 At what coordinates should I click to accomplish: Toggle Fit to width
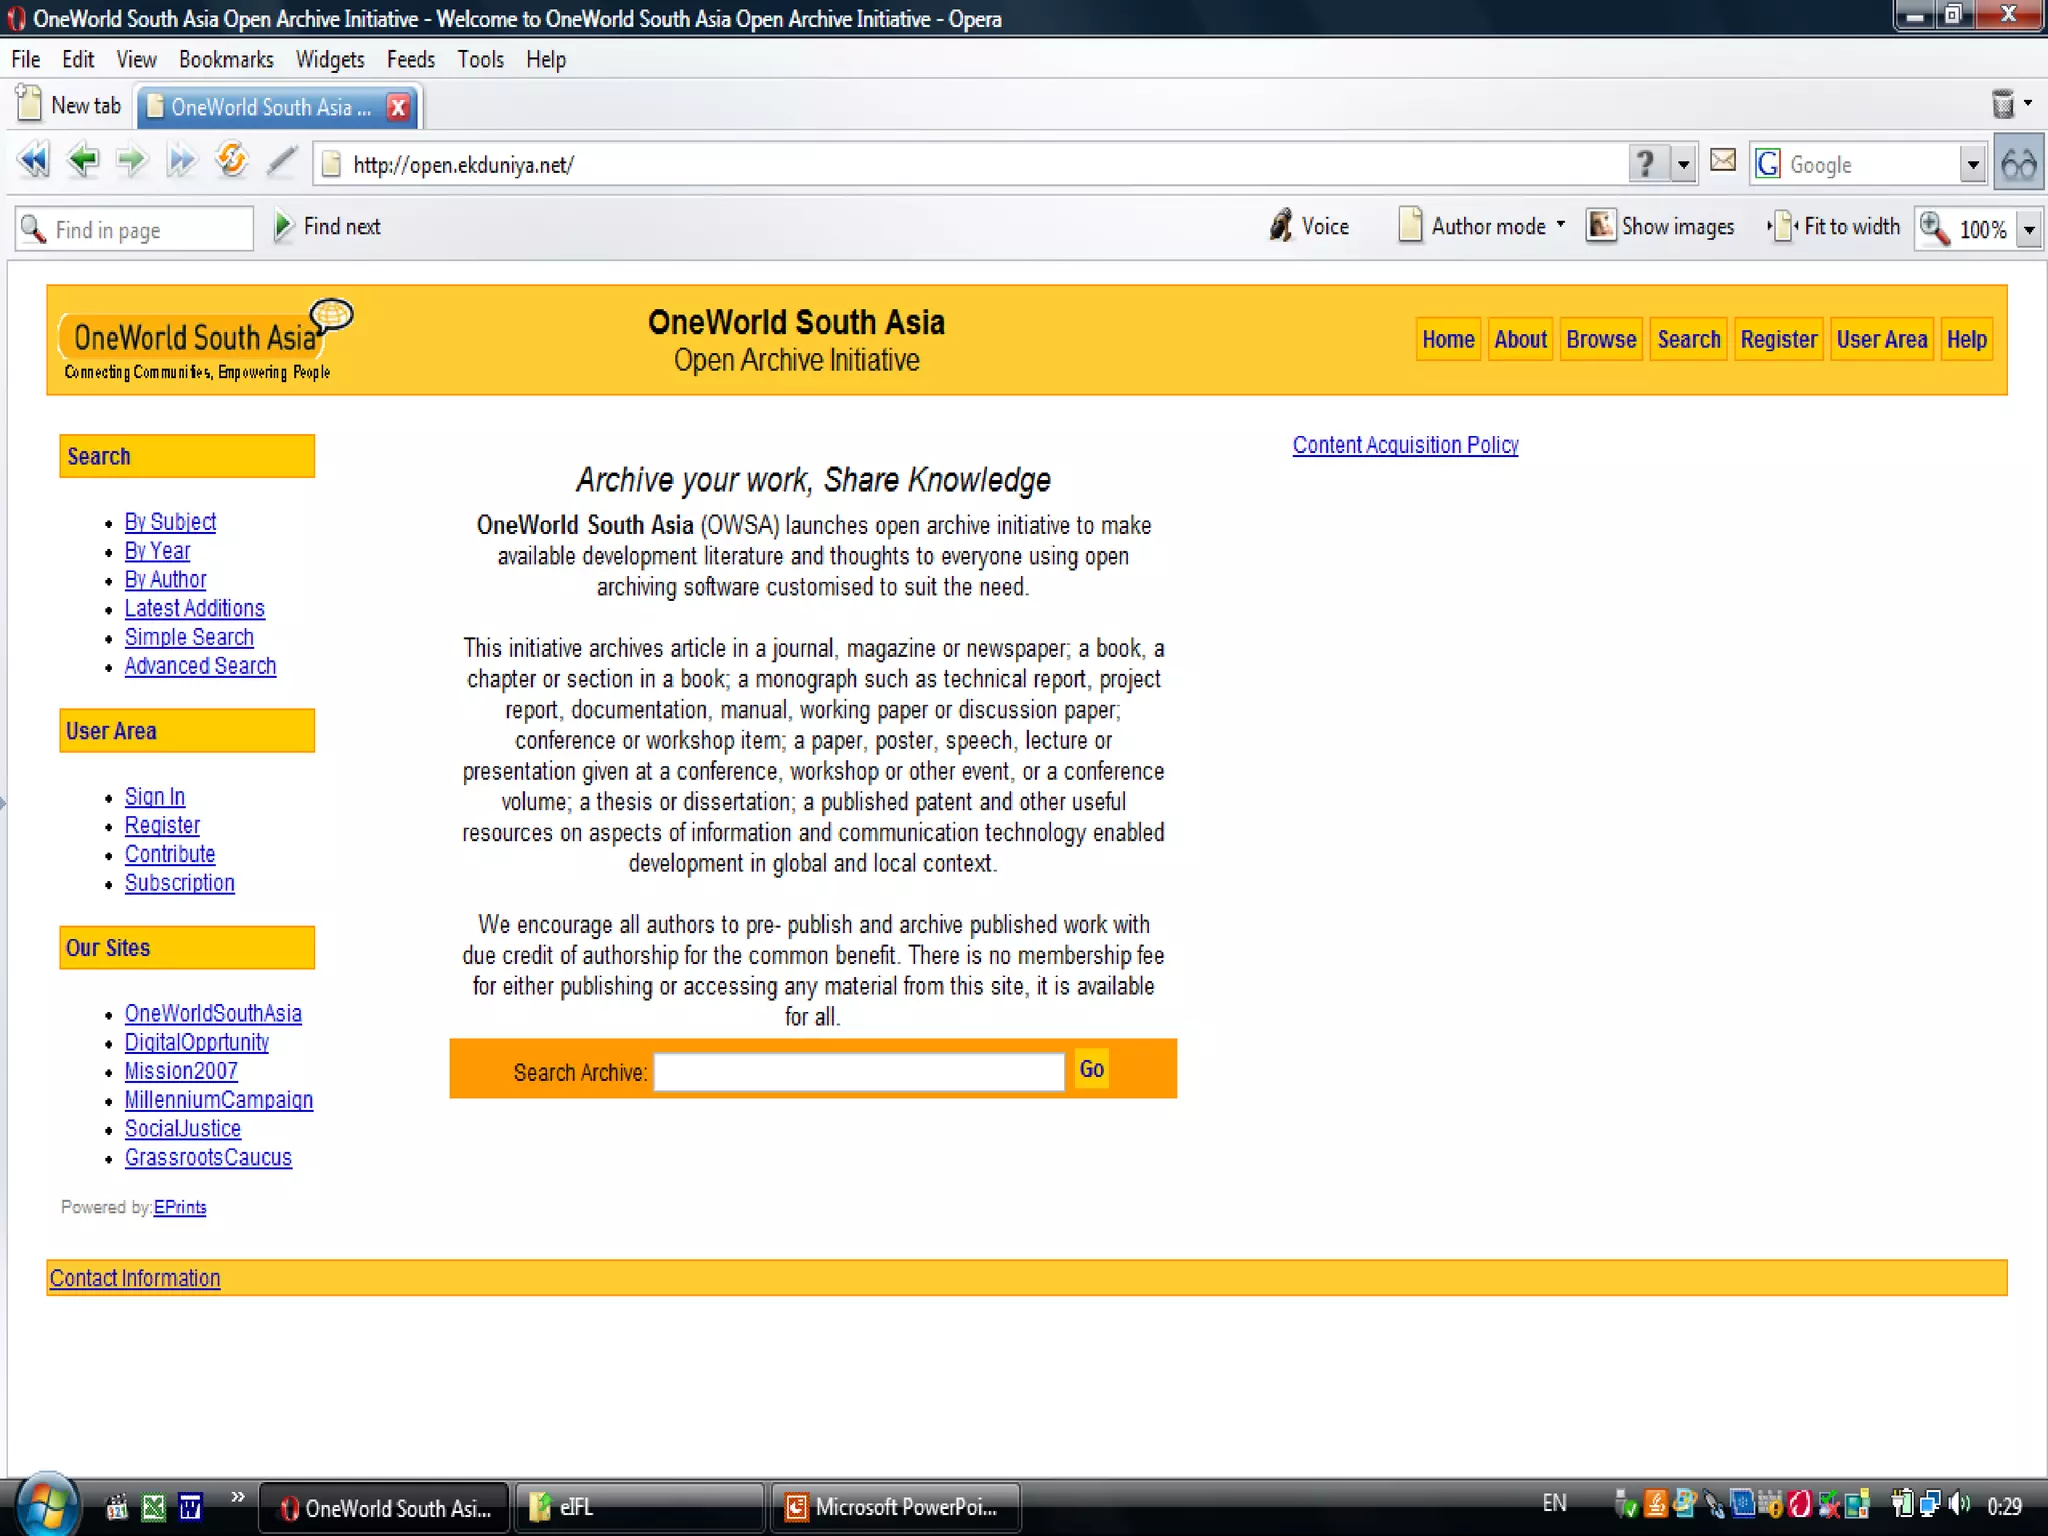1834,227
